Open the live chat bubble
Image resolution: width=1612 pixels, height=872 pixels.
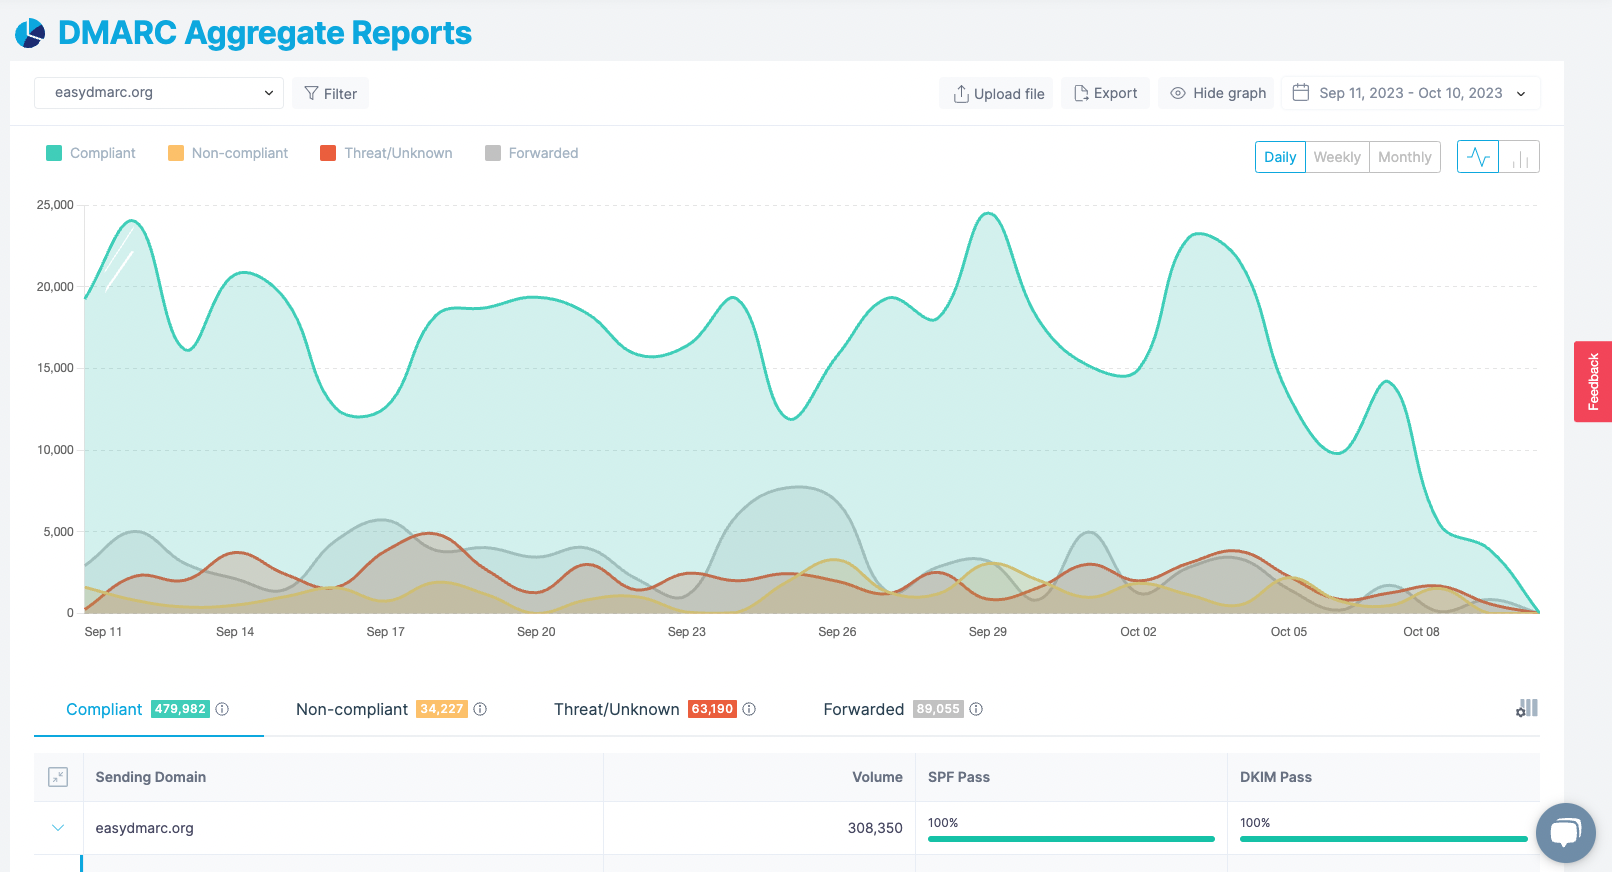pyautogui.click(x=1565, y=832)
